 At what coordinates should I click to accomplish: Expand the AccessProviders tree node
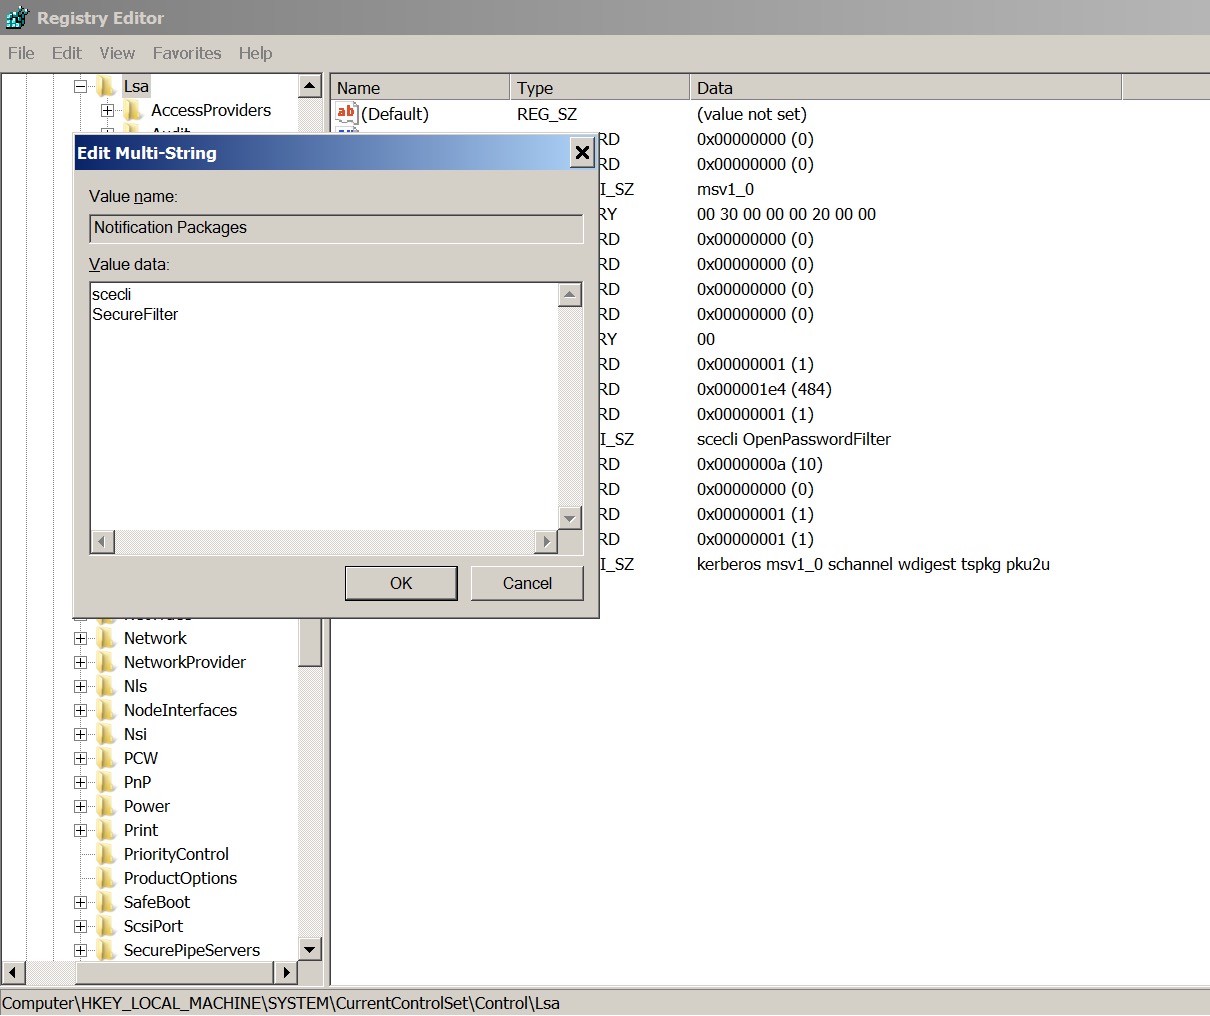[108, 111]
